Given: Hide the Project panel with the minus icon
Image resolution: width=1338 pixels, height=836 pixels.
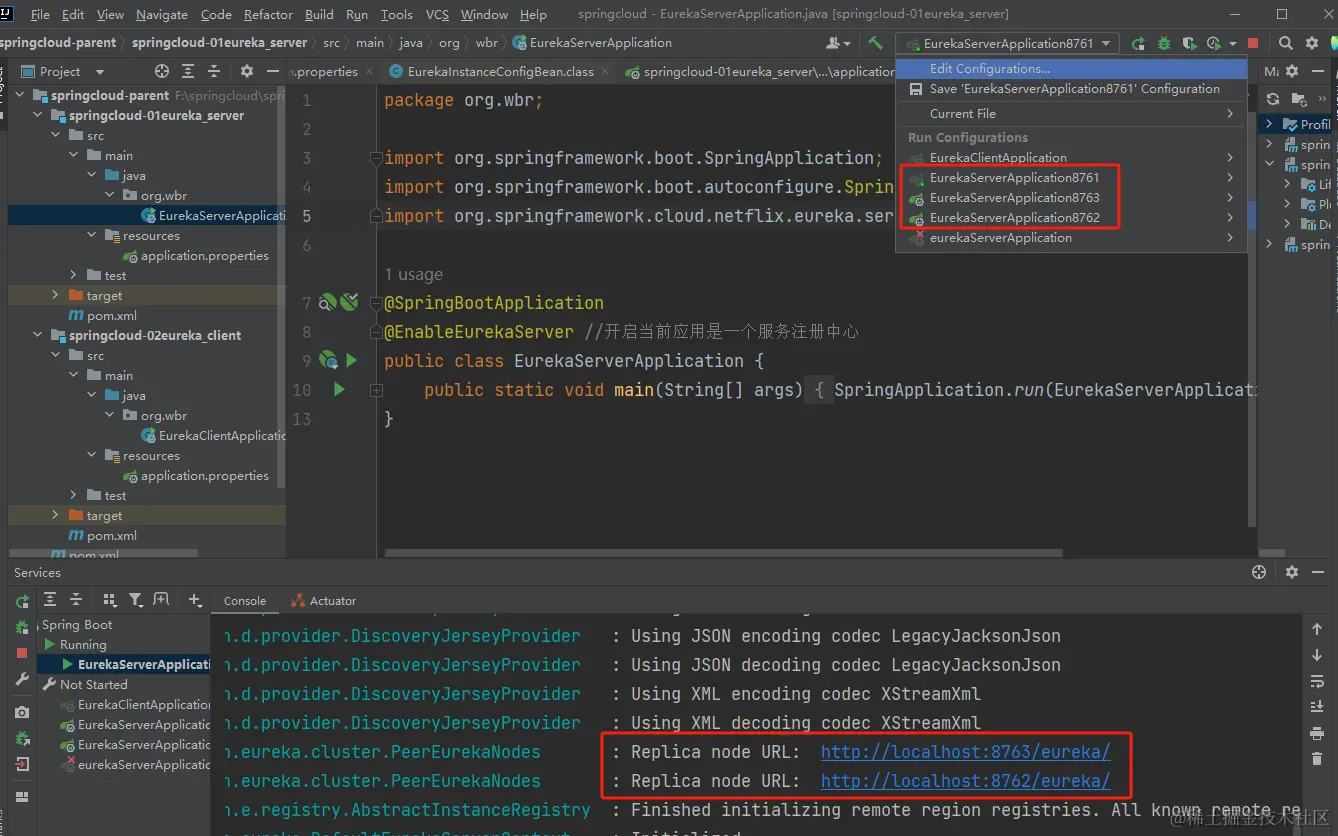Looking at the screenshot, I should pyautogui.click(x=274, y=71).
